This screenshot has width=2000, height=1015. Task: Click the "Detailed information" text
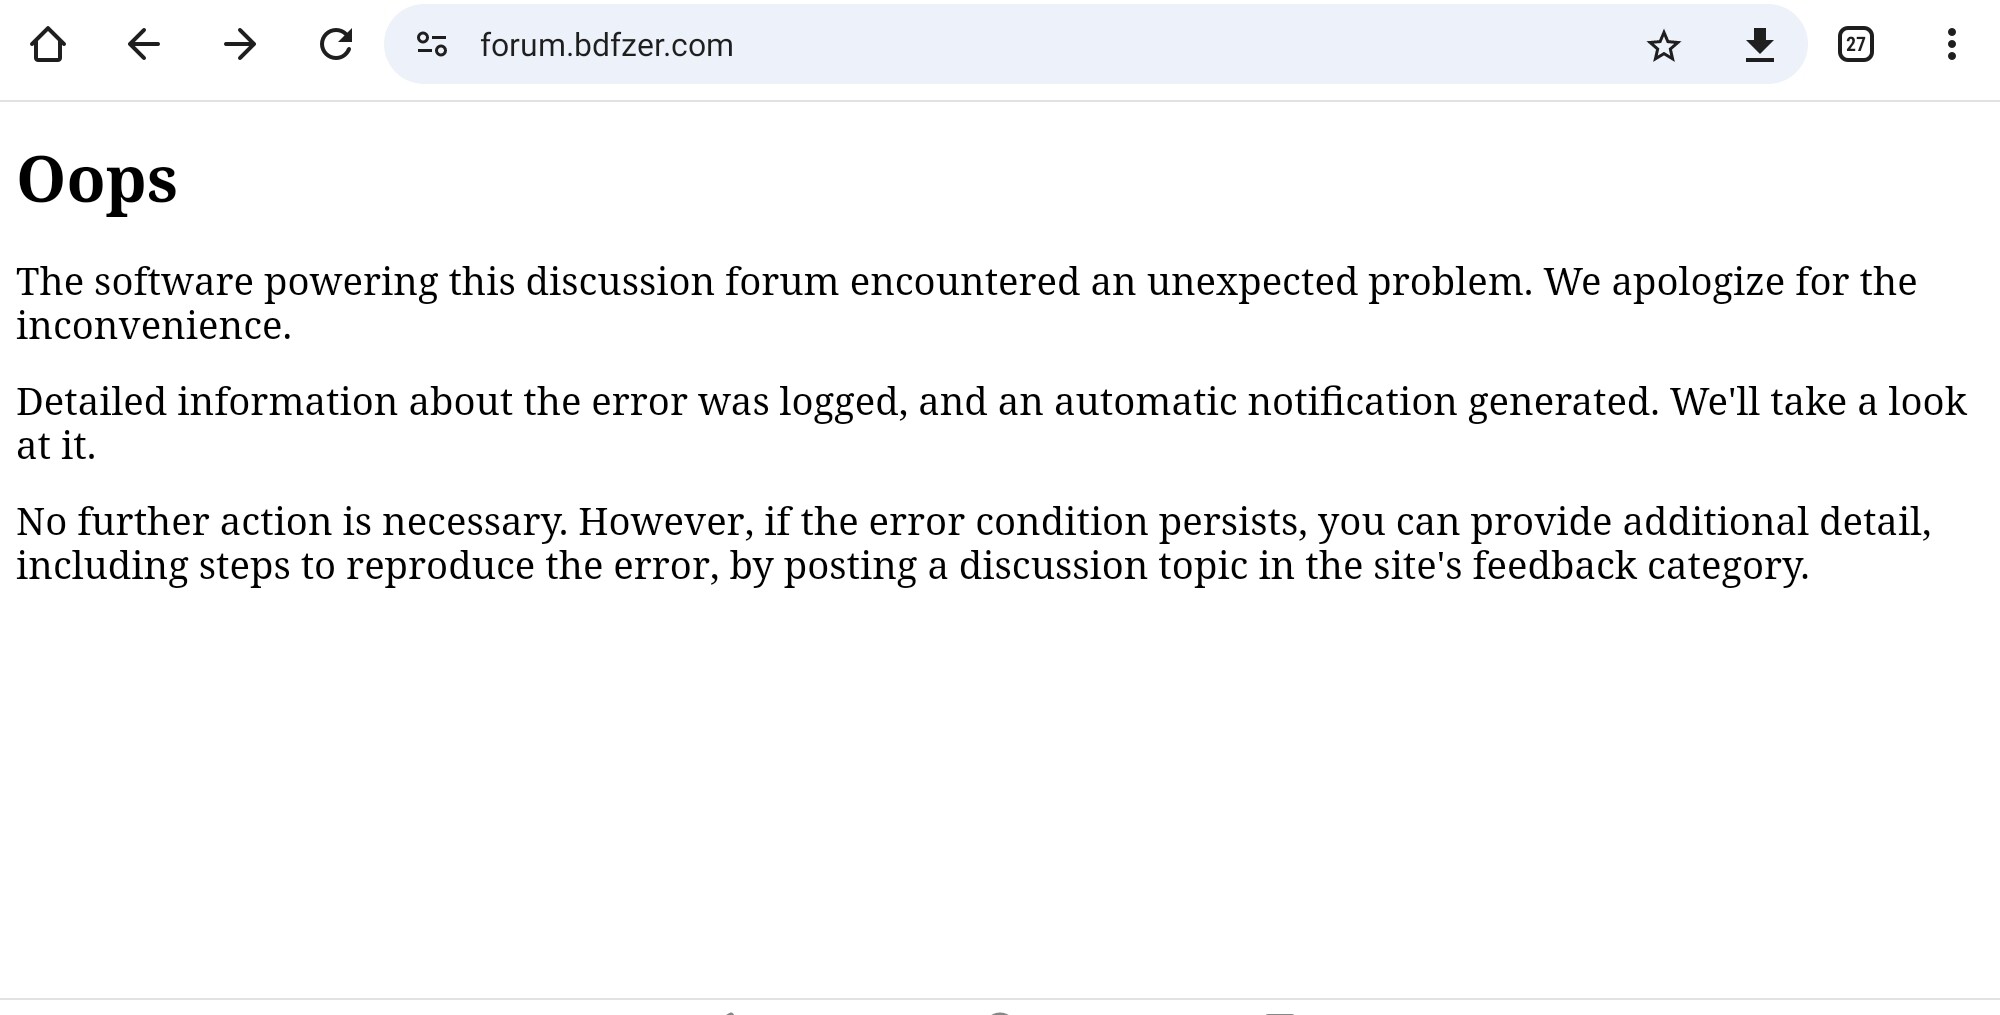click(x=207, y=402)
